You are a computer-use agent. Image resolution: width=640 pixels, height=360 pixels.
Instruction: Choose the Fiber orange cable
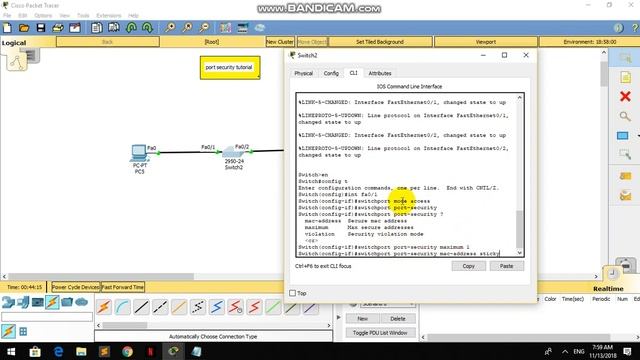point(179,307)
